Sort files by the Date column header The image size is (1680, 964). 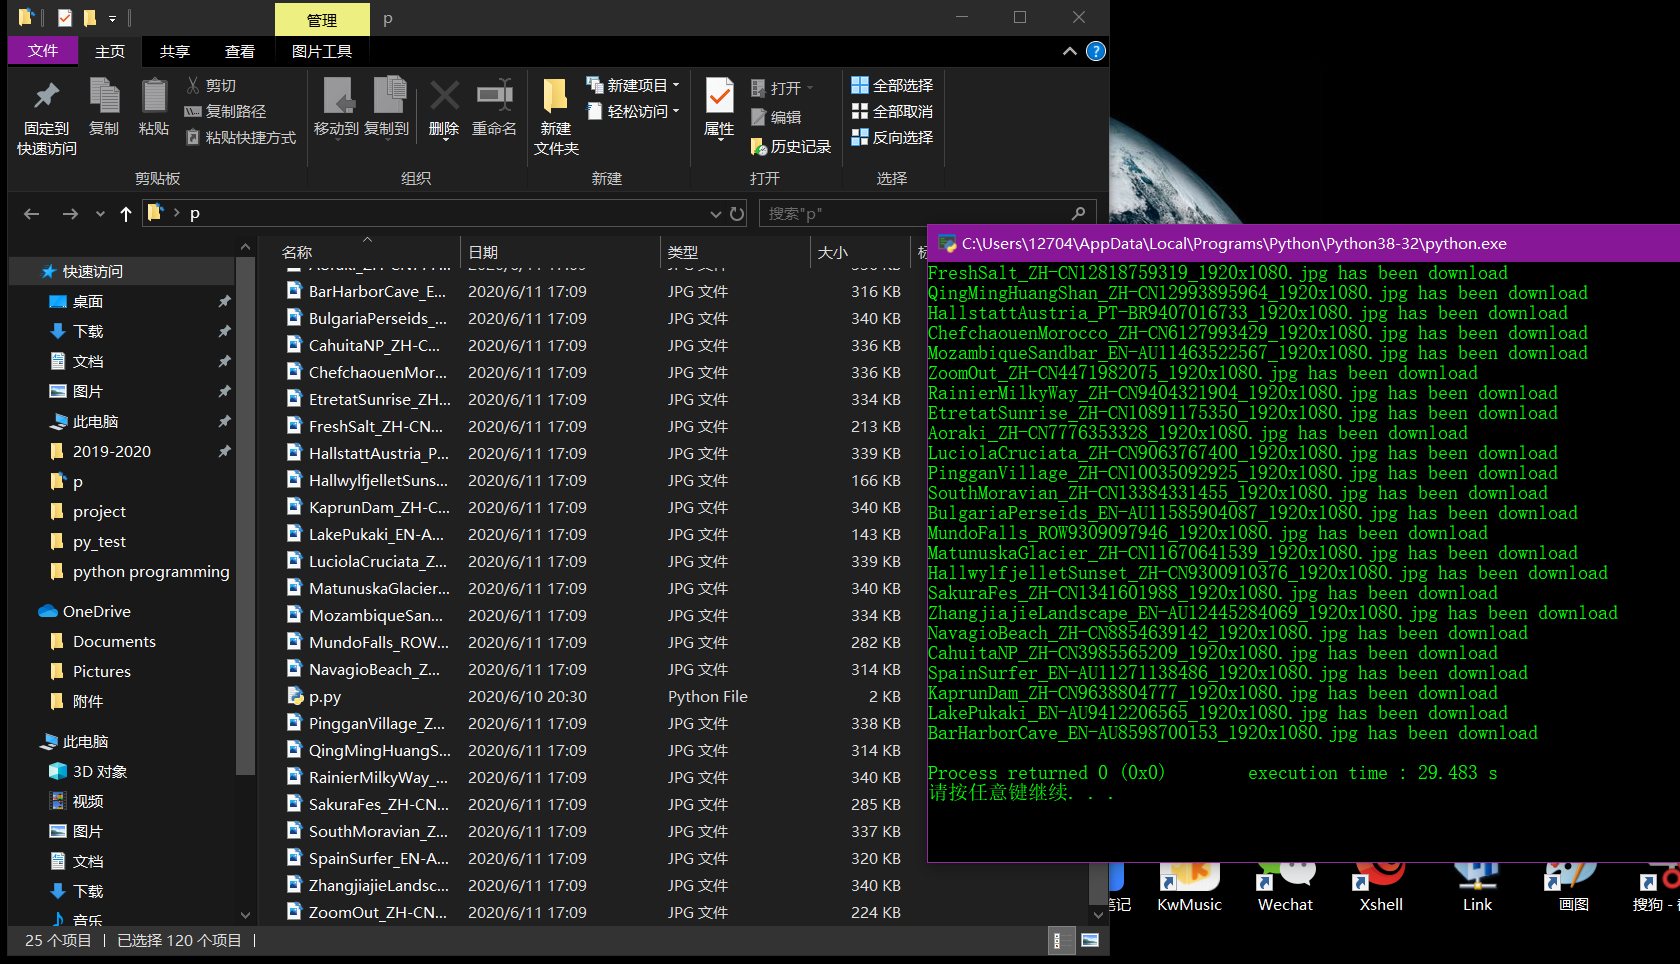pos(560,253)
